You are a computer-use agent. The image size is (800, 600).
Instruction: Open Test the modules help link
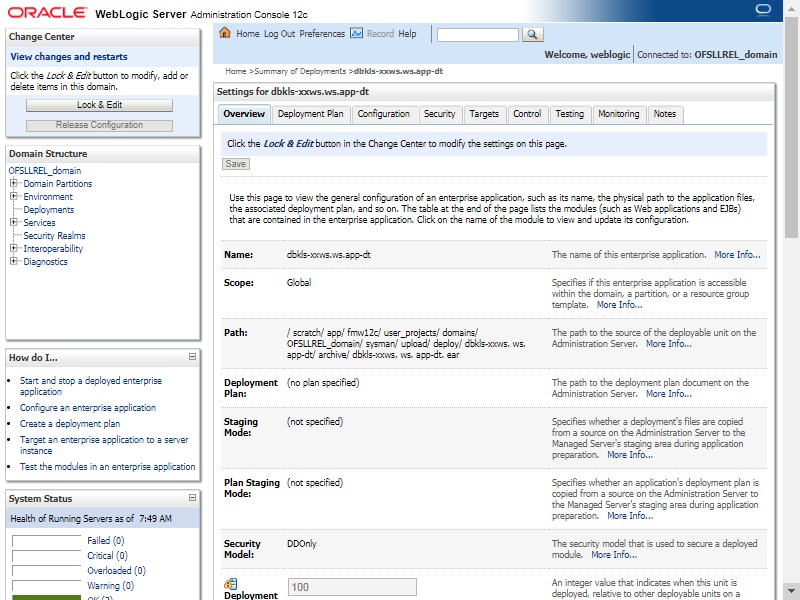[108, 466]
